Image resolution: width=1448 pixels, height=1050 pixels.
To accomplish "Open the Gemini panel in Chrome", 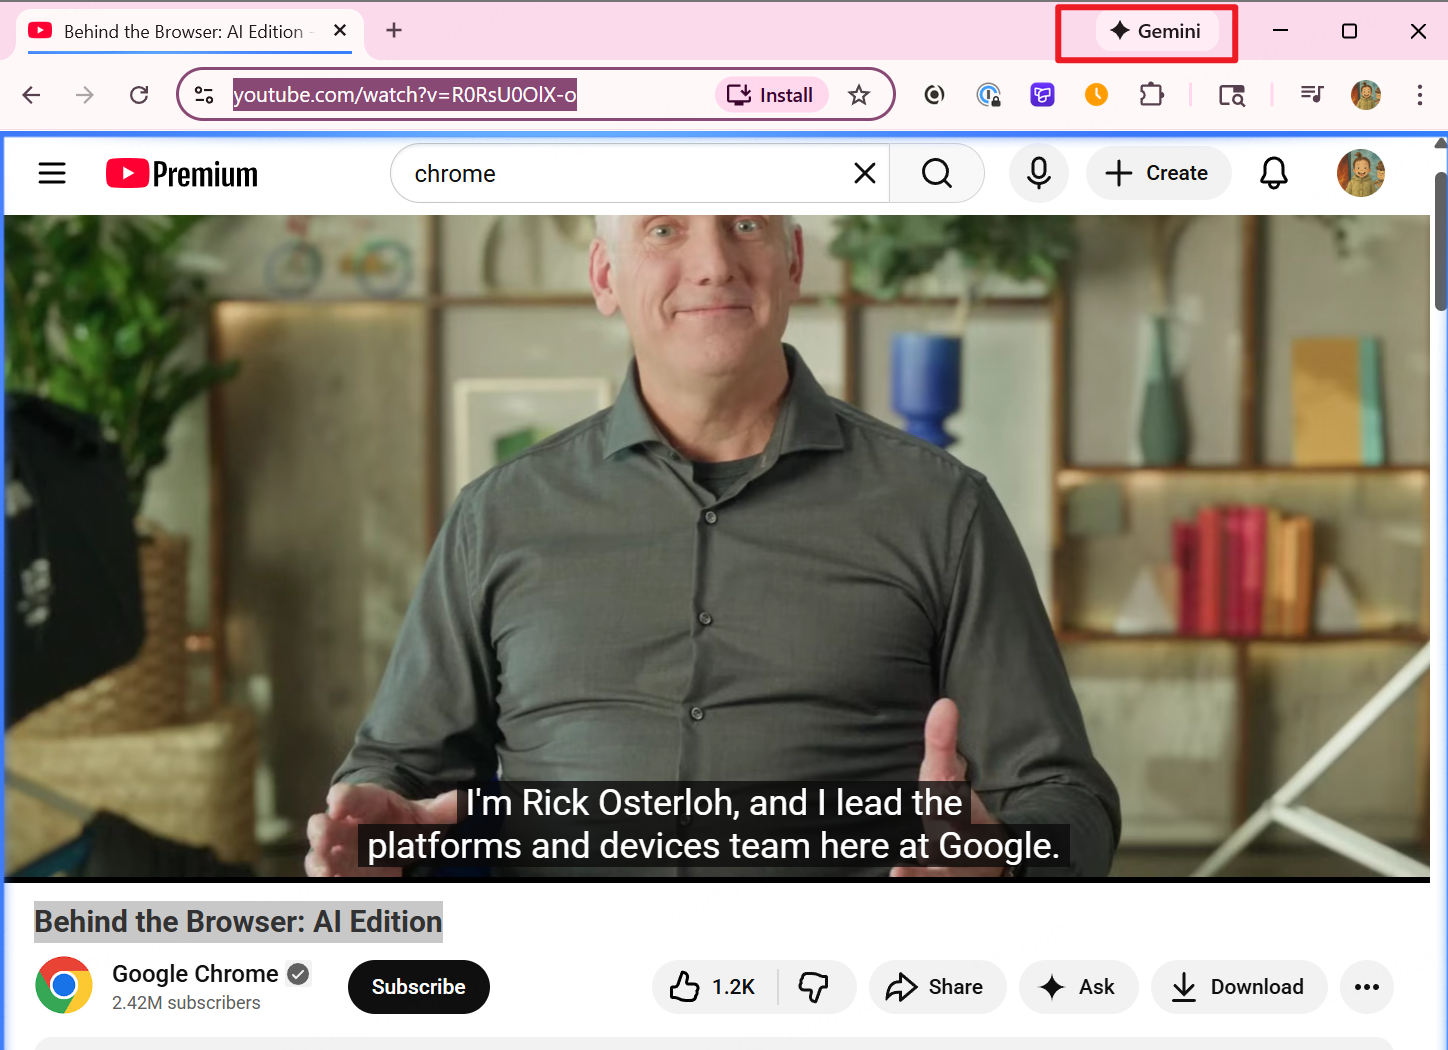I will coord(1156,31).
